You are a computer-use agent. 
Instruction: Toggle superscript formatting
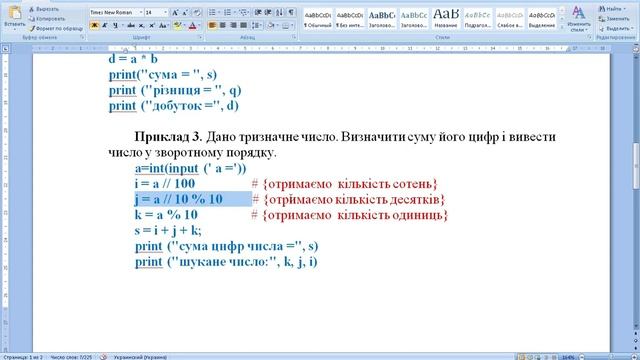151,26
